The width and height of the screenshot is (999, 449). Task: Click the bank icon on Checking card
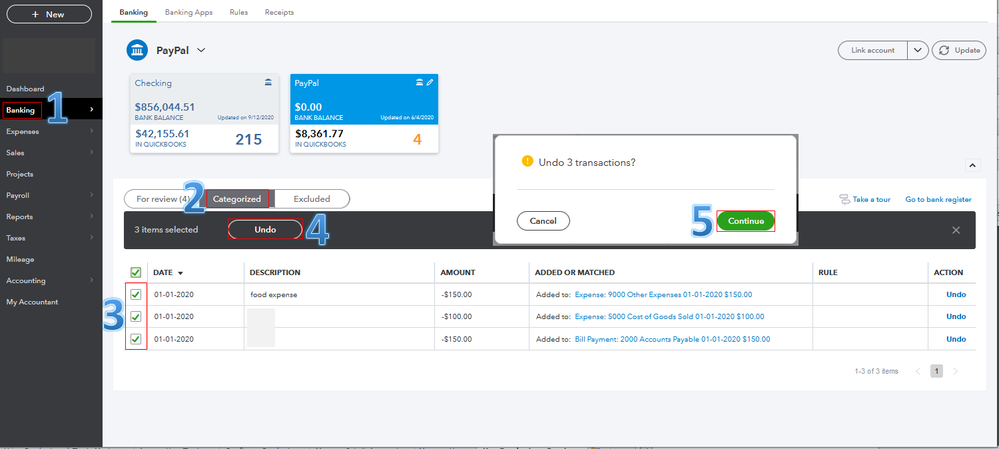[268, 82]
